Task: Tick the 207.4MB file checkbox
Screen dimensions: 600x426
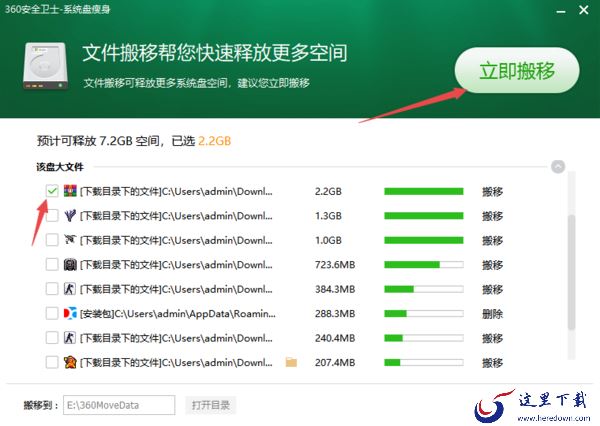Action: coord(52,362)
